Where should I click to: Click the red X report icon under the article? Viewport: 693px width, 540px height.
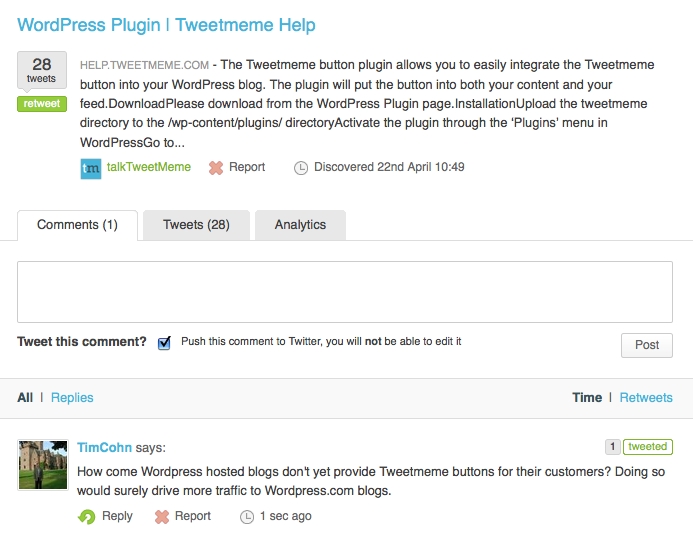point(216,168)
